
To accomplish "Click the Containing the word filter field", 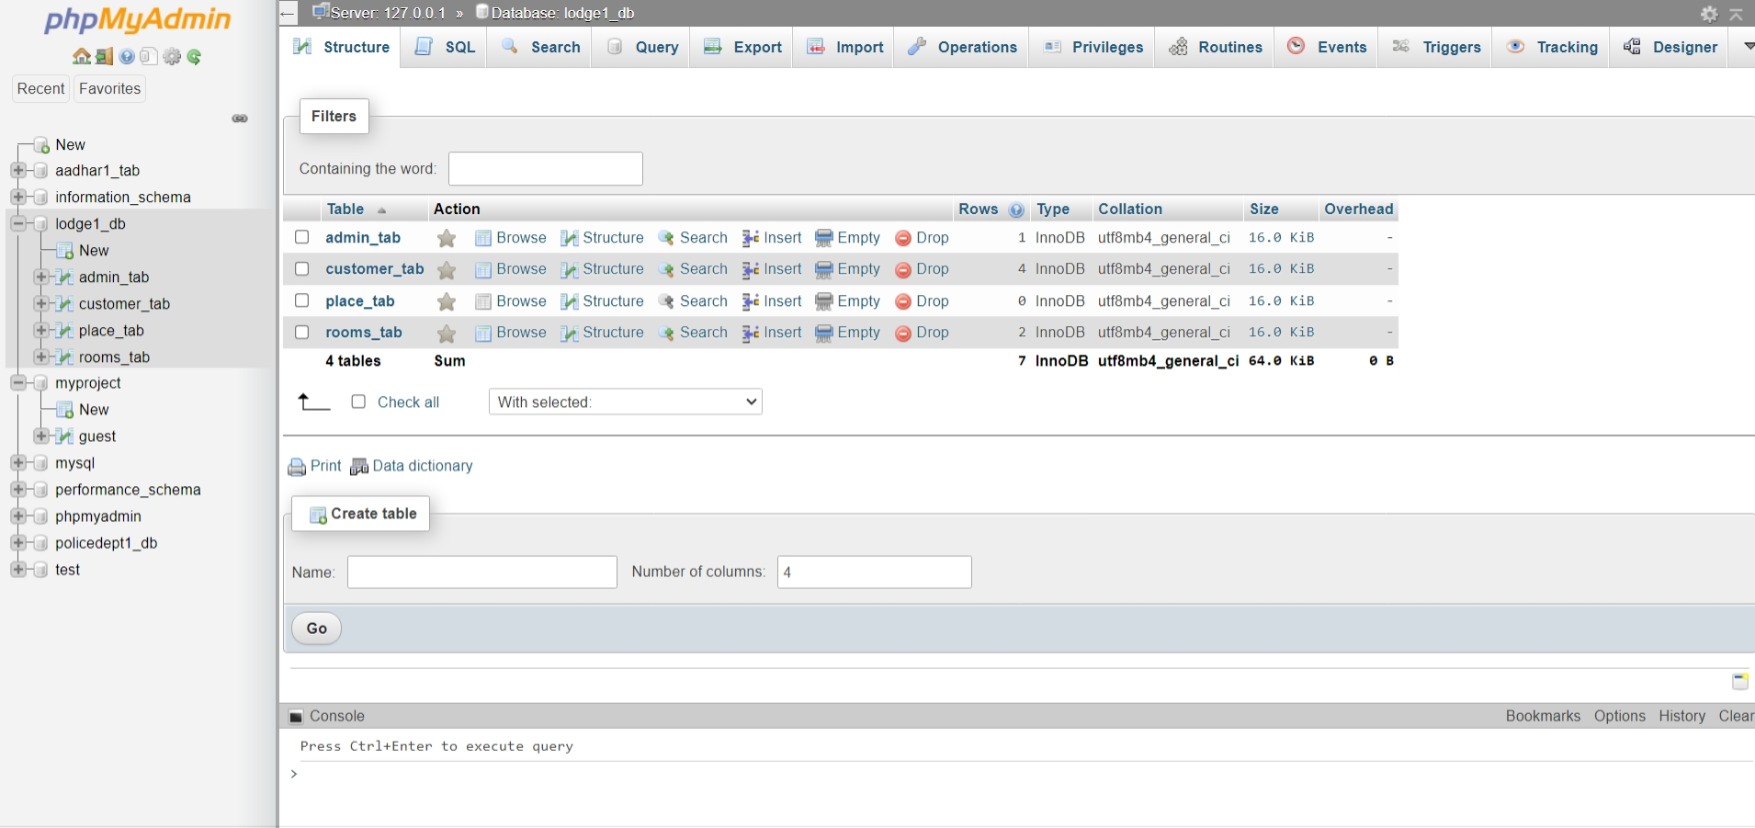I will (545, 169).
